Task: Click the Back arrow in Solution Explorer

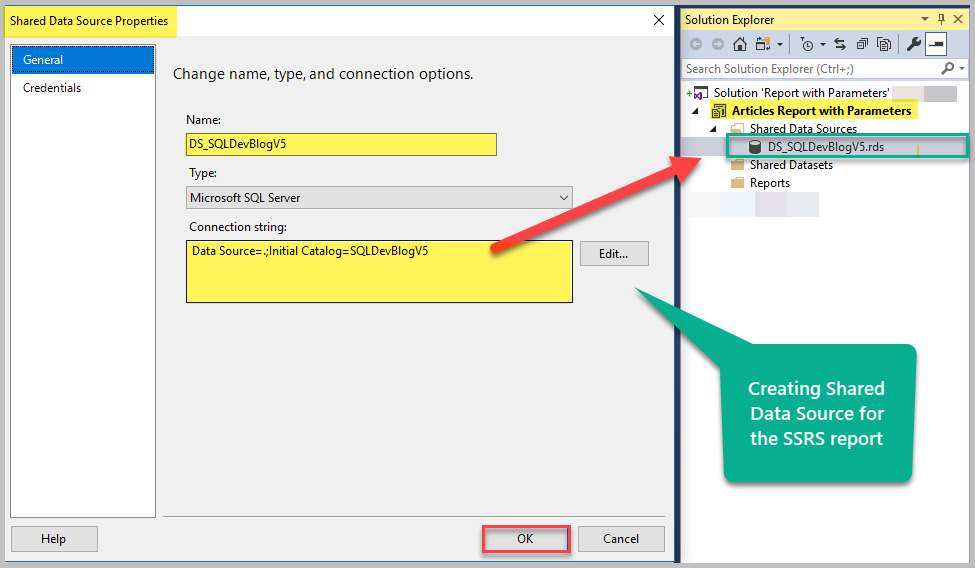Action: tap(696, 44)
